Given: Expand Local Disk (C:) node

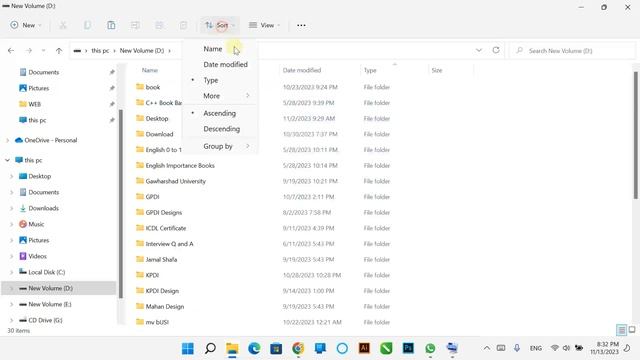Looking at the screenshot, I should (x=11, y=272).
